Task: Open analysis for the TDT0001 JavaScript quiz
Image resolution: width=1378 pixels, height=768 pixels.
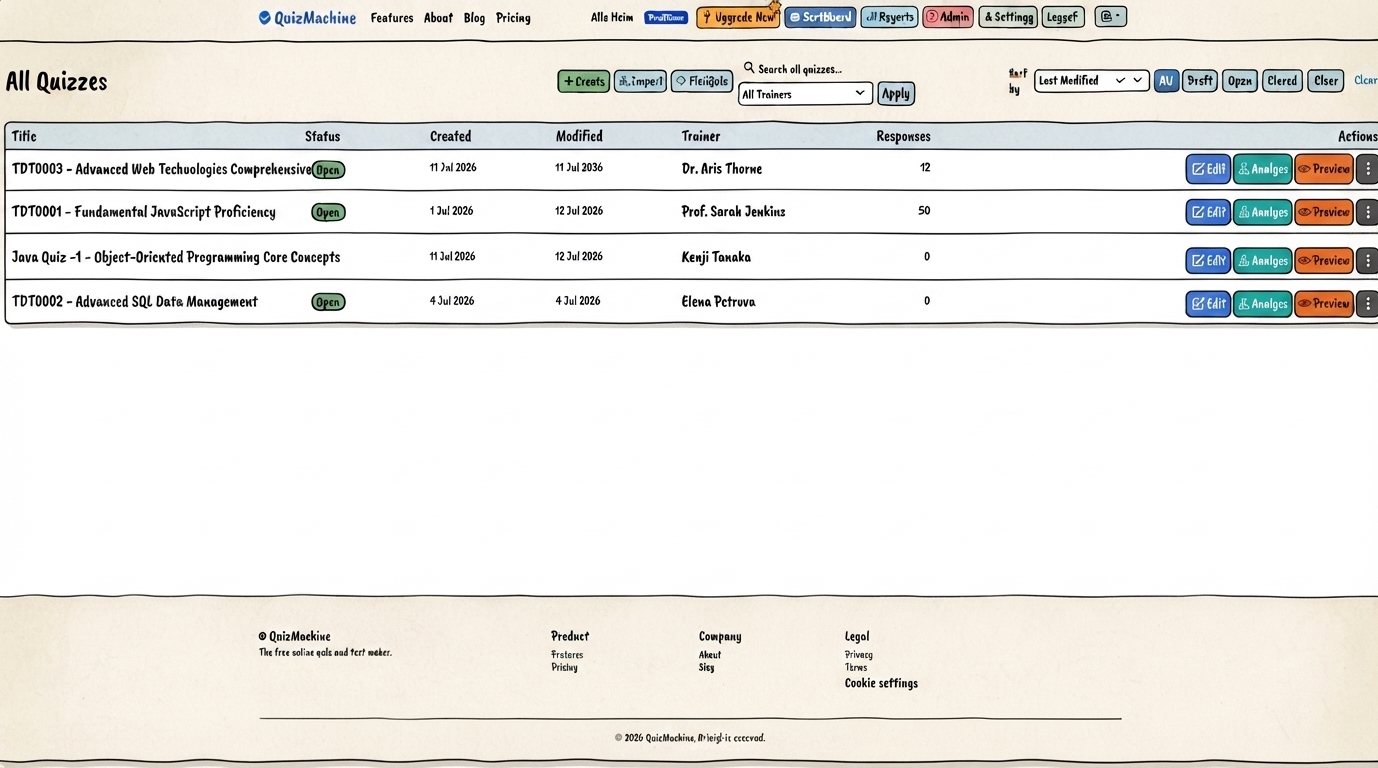Action: [1263, 212]
